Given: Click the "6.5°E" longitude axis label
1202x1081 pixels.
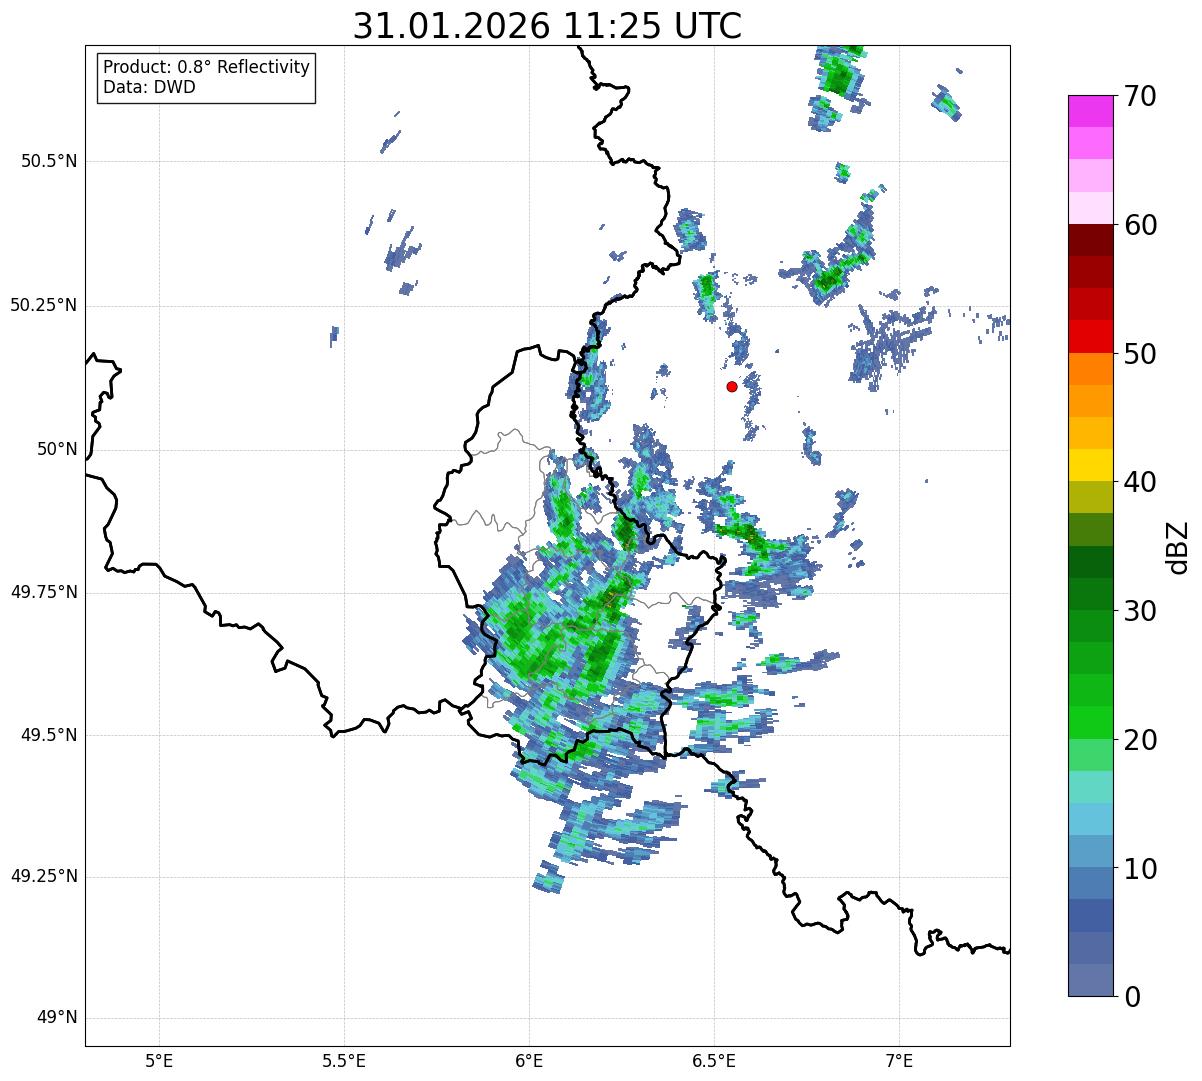Looking at the screenshot, I should click(714, 1061).
